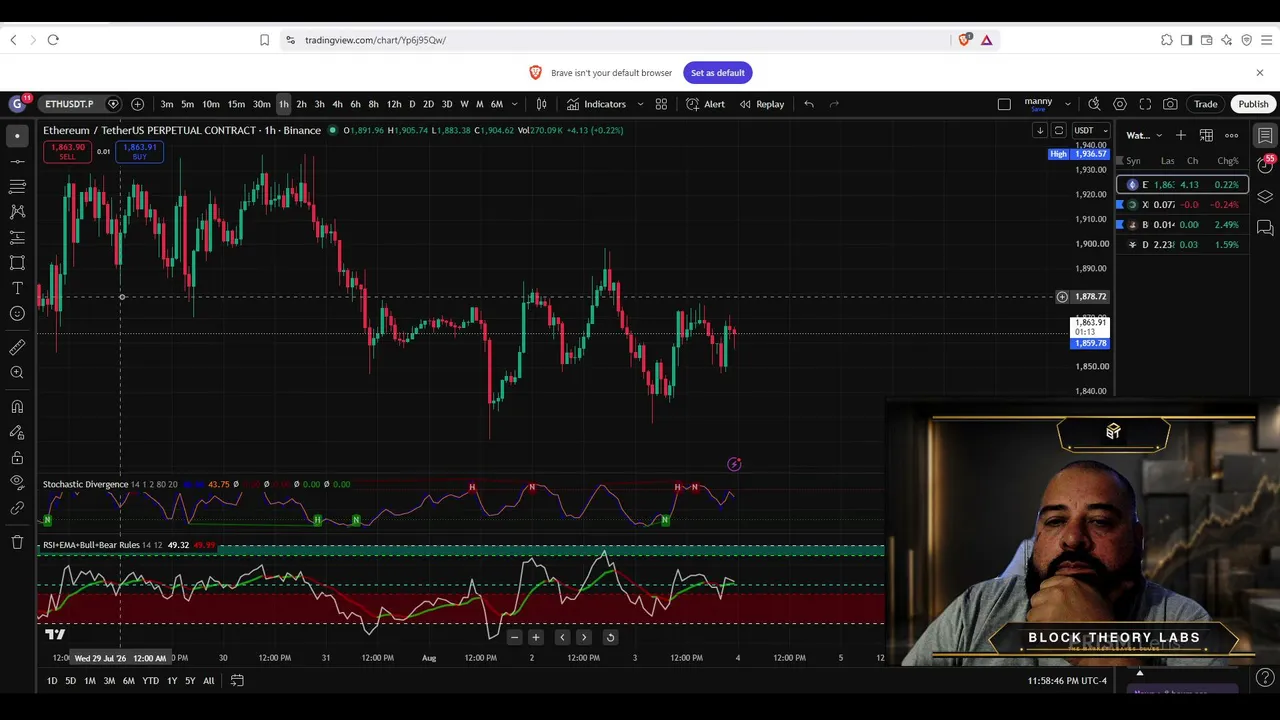Click the blue BUY price button

click(140, 152)
